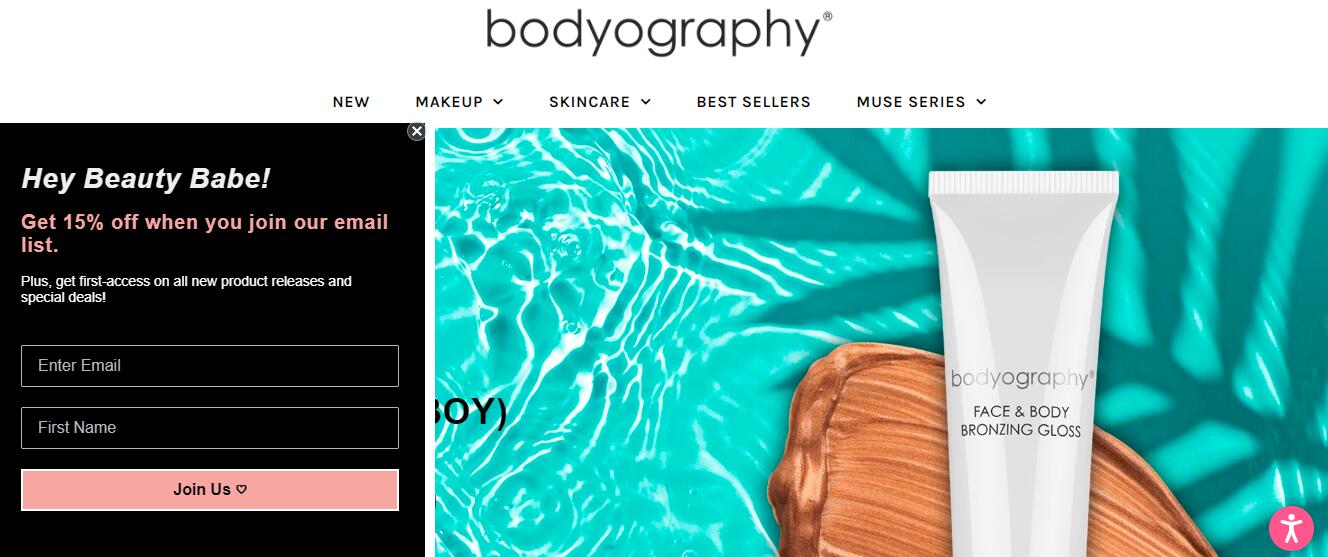Image resolution: width=1328 pixels, height=557 pixels.
Task: Expand the SKINCARE dropdown chevron
Action: click(646, 102)
